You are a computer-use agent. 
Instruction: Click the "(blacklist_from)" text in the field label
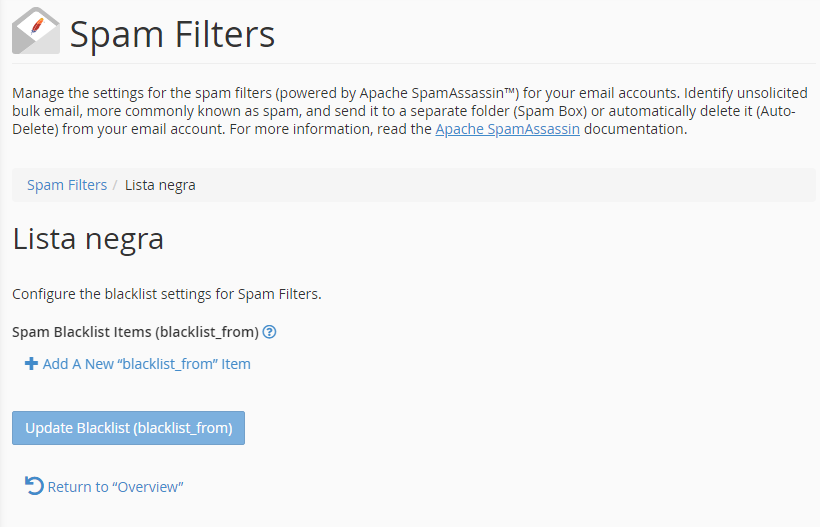pyautogui.click(x=208, y=332)
